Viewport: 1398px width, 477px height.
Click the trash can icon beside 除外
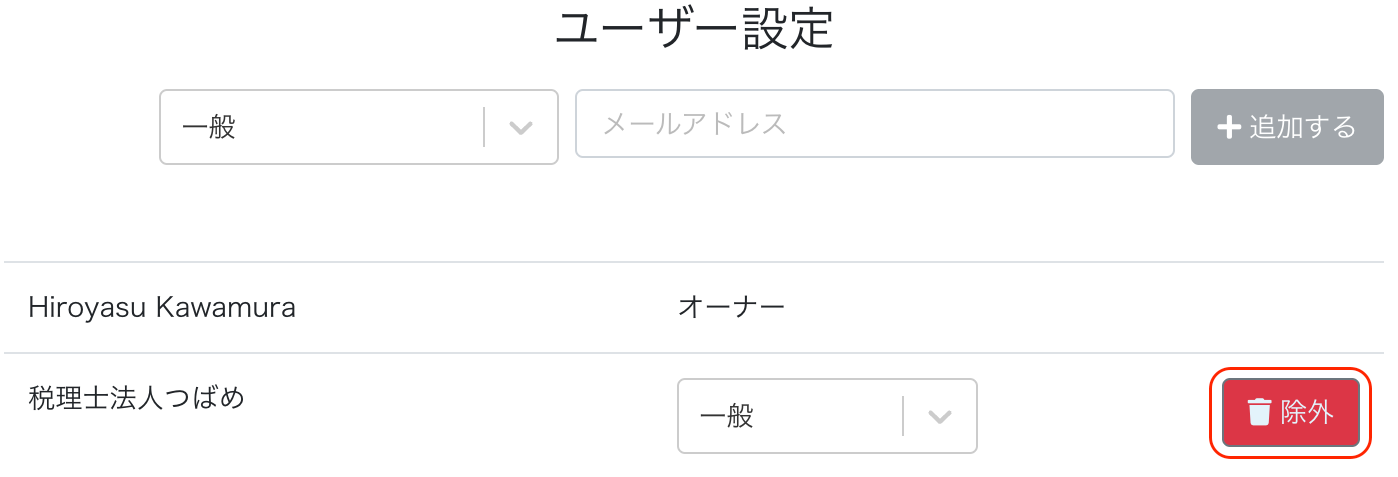tap(1259, 412)
